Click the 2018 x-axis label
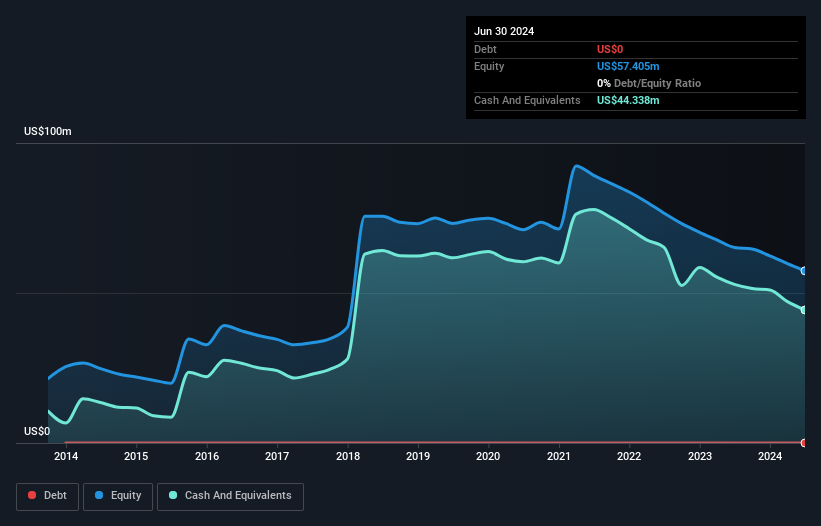Viewport: 821px width, 526px height. point(348,456)
